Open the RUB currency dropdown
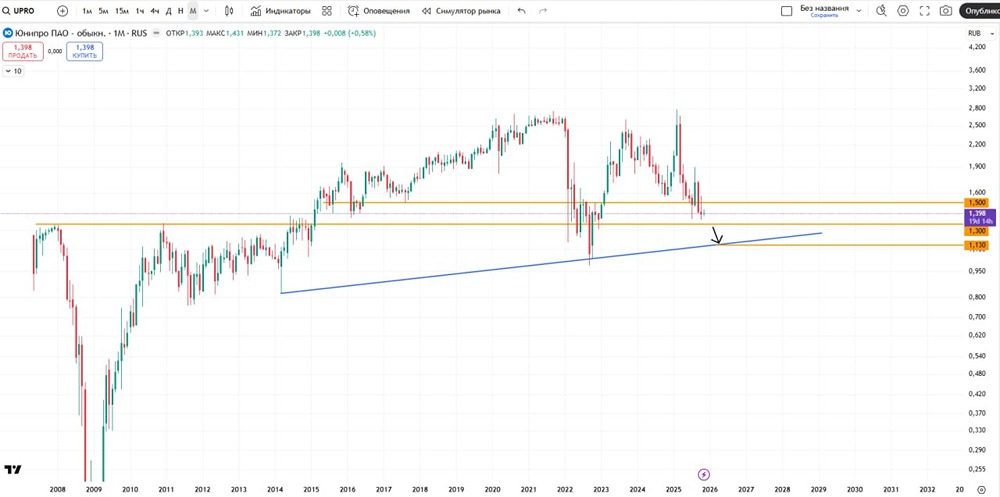 tap(977, 34)
